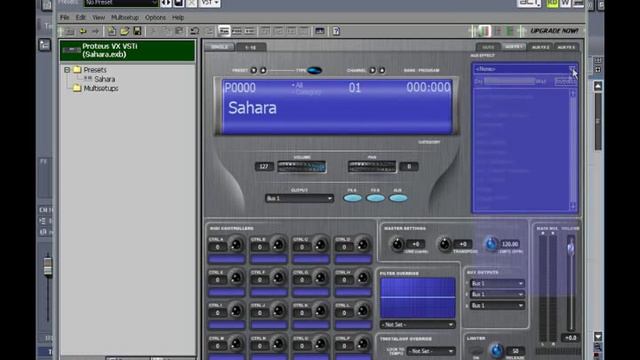
Task: Turn the CTRL K knob
Action: [320, 310]
